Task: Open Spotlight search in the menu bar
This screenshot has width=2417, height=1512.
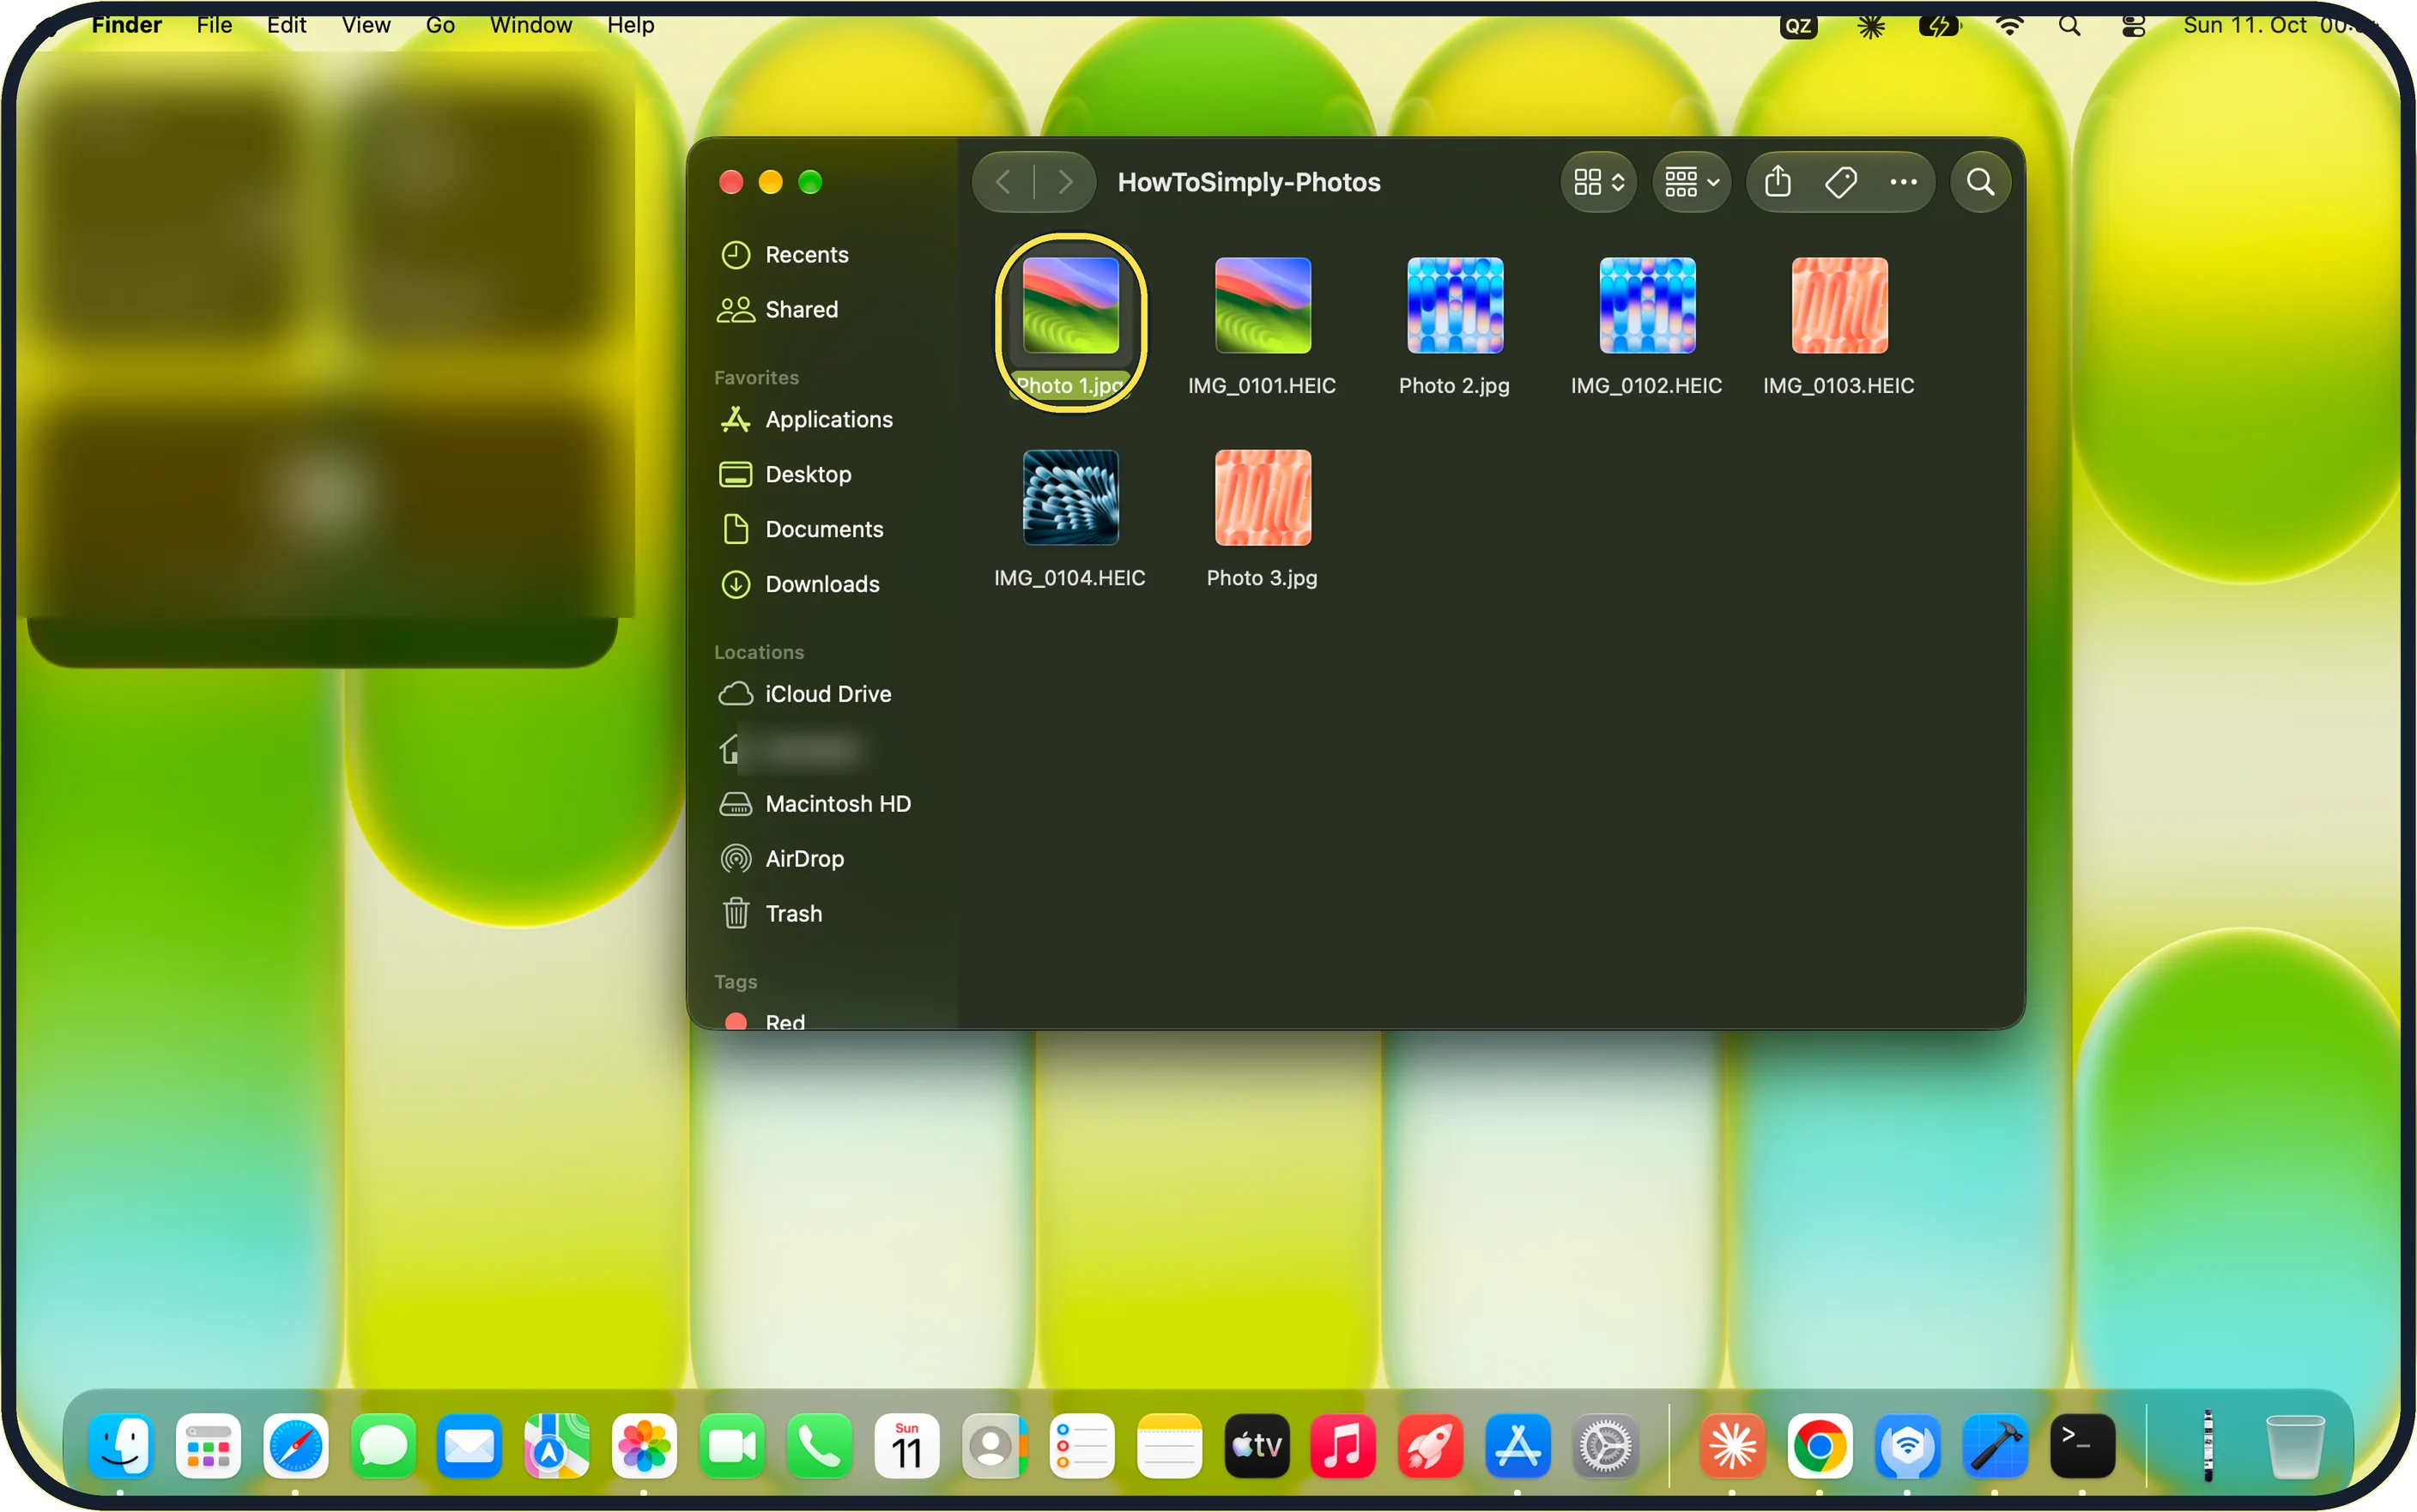Action: (x=2070, y=26)
